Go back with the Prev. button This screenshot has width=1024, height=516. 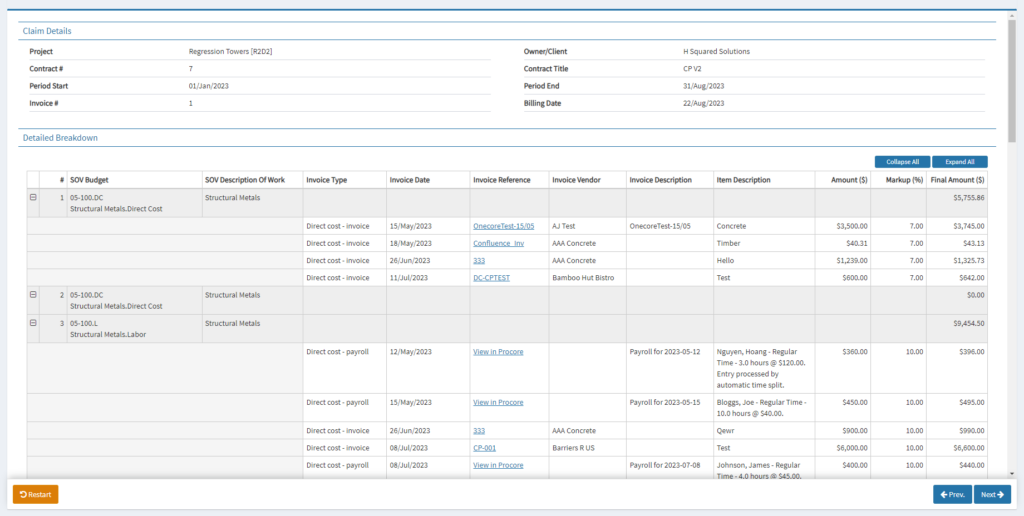[x=952, y=494]
